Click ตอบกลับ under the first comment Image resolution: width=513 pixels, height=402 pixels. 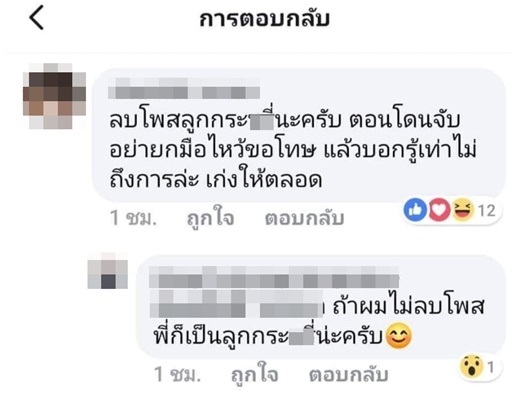(x=304, y=218)
